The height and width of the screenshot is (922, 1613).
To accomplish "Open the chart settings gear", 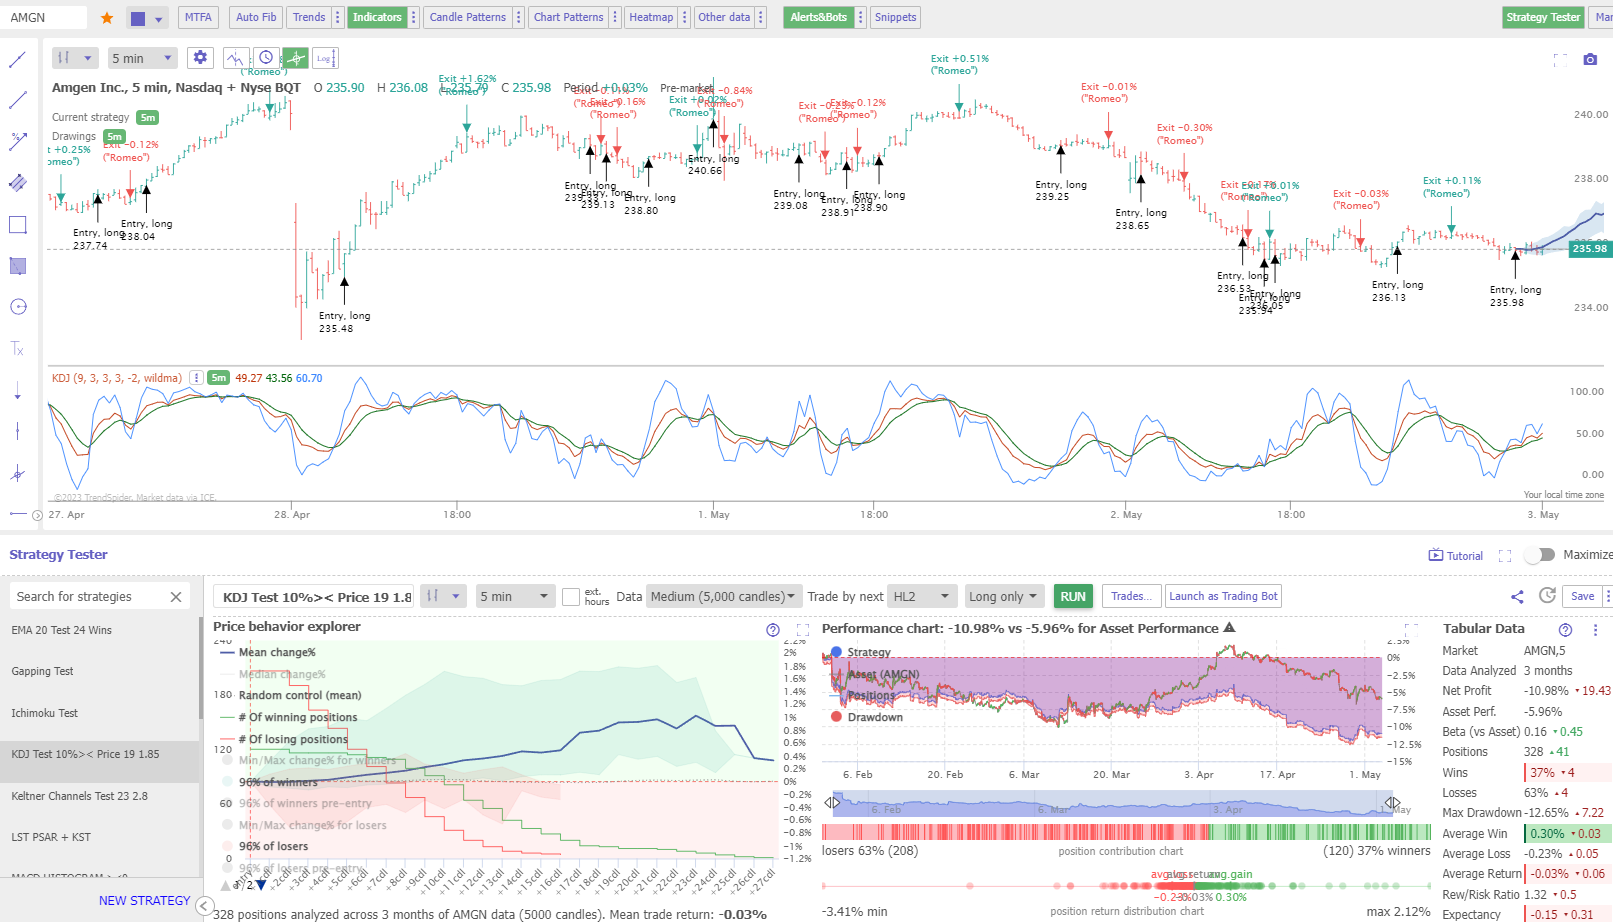I will [x=200, y=57].
